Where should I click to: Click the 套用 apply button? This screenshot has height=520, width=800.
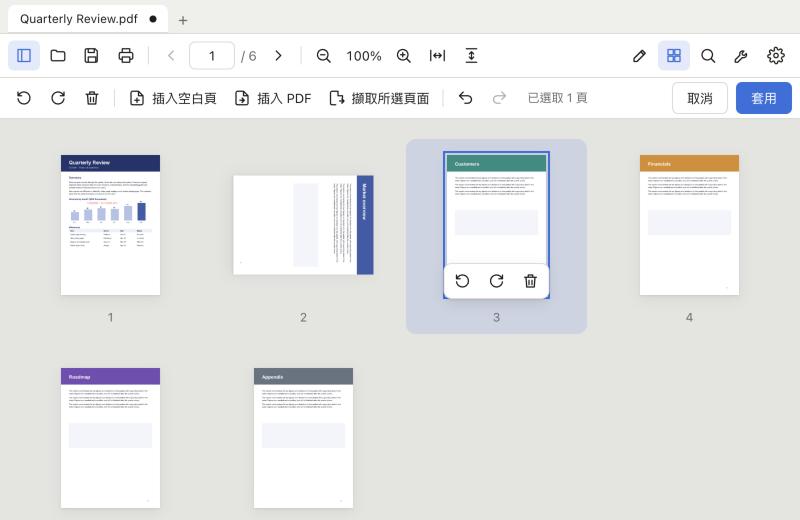coord(764,98)
